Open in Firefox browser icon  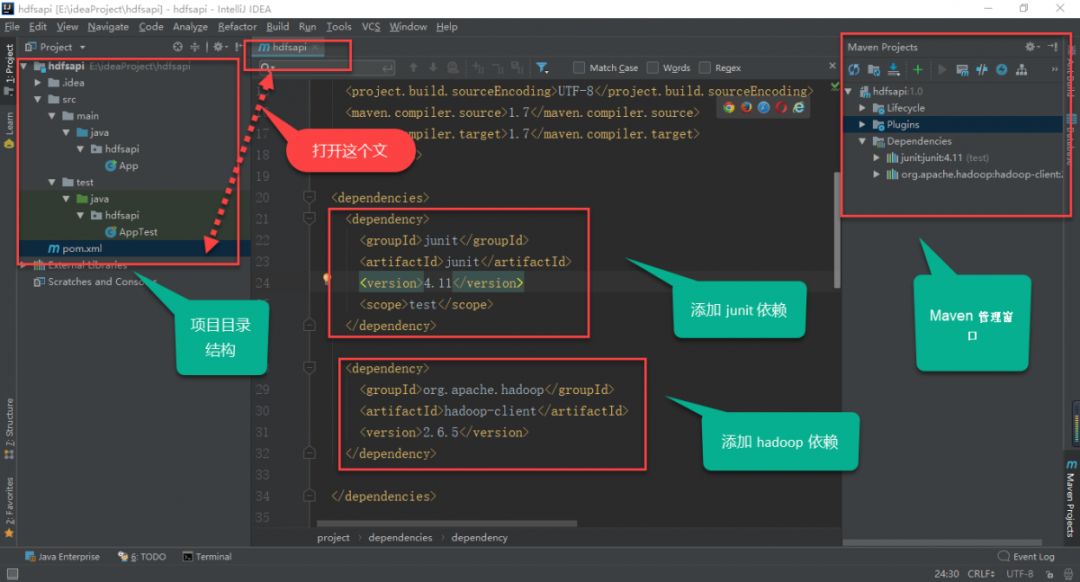(746, 107)
